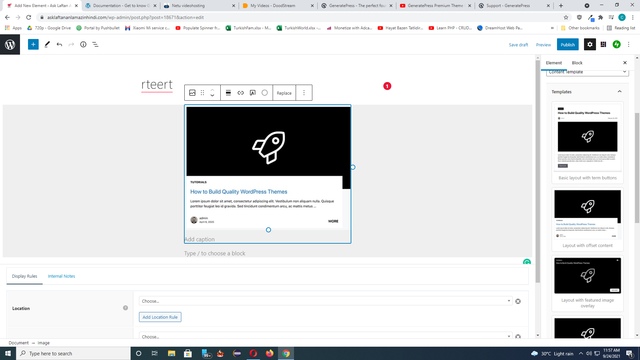
Task: Switch to the Block sidebar tab
Action: (577, 63)
